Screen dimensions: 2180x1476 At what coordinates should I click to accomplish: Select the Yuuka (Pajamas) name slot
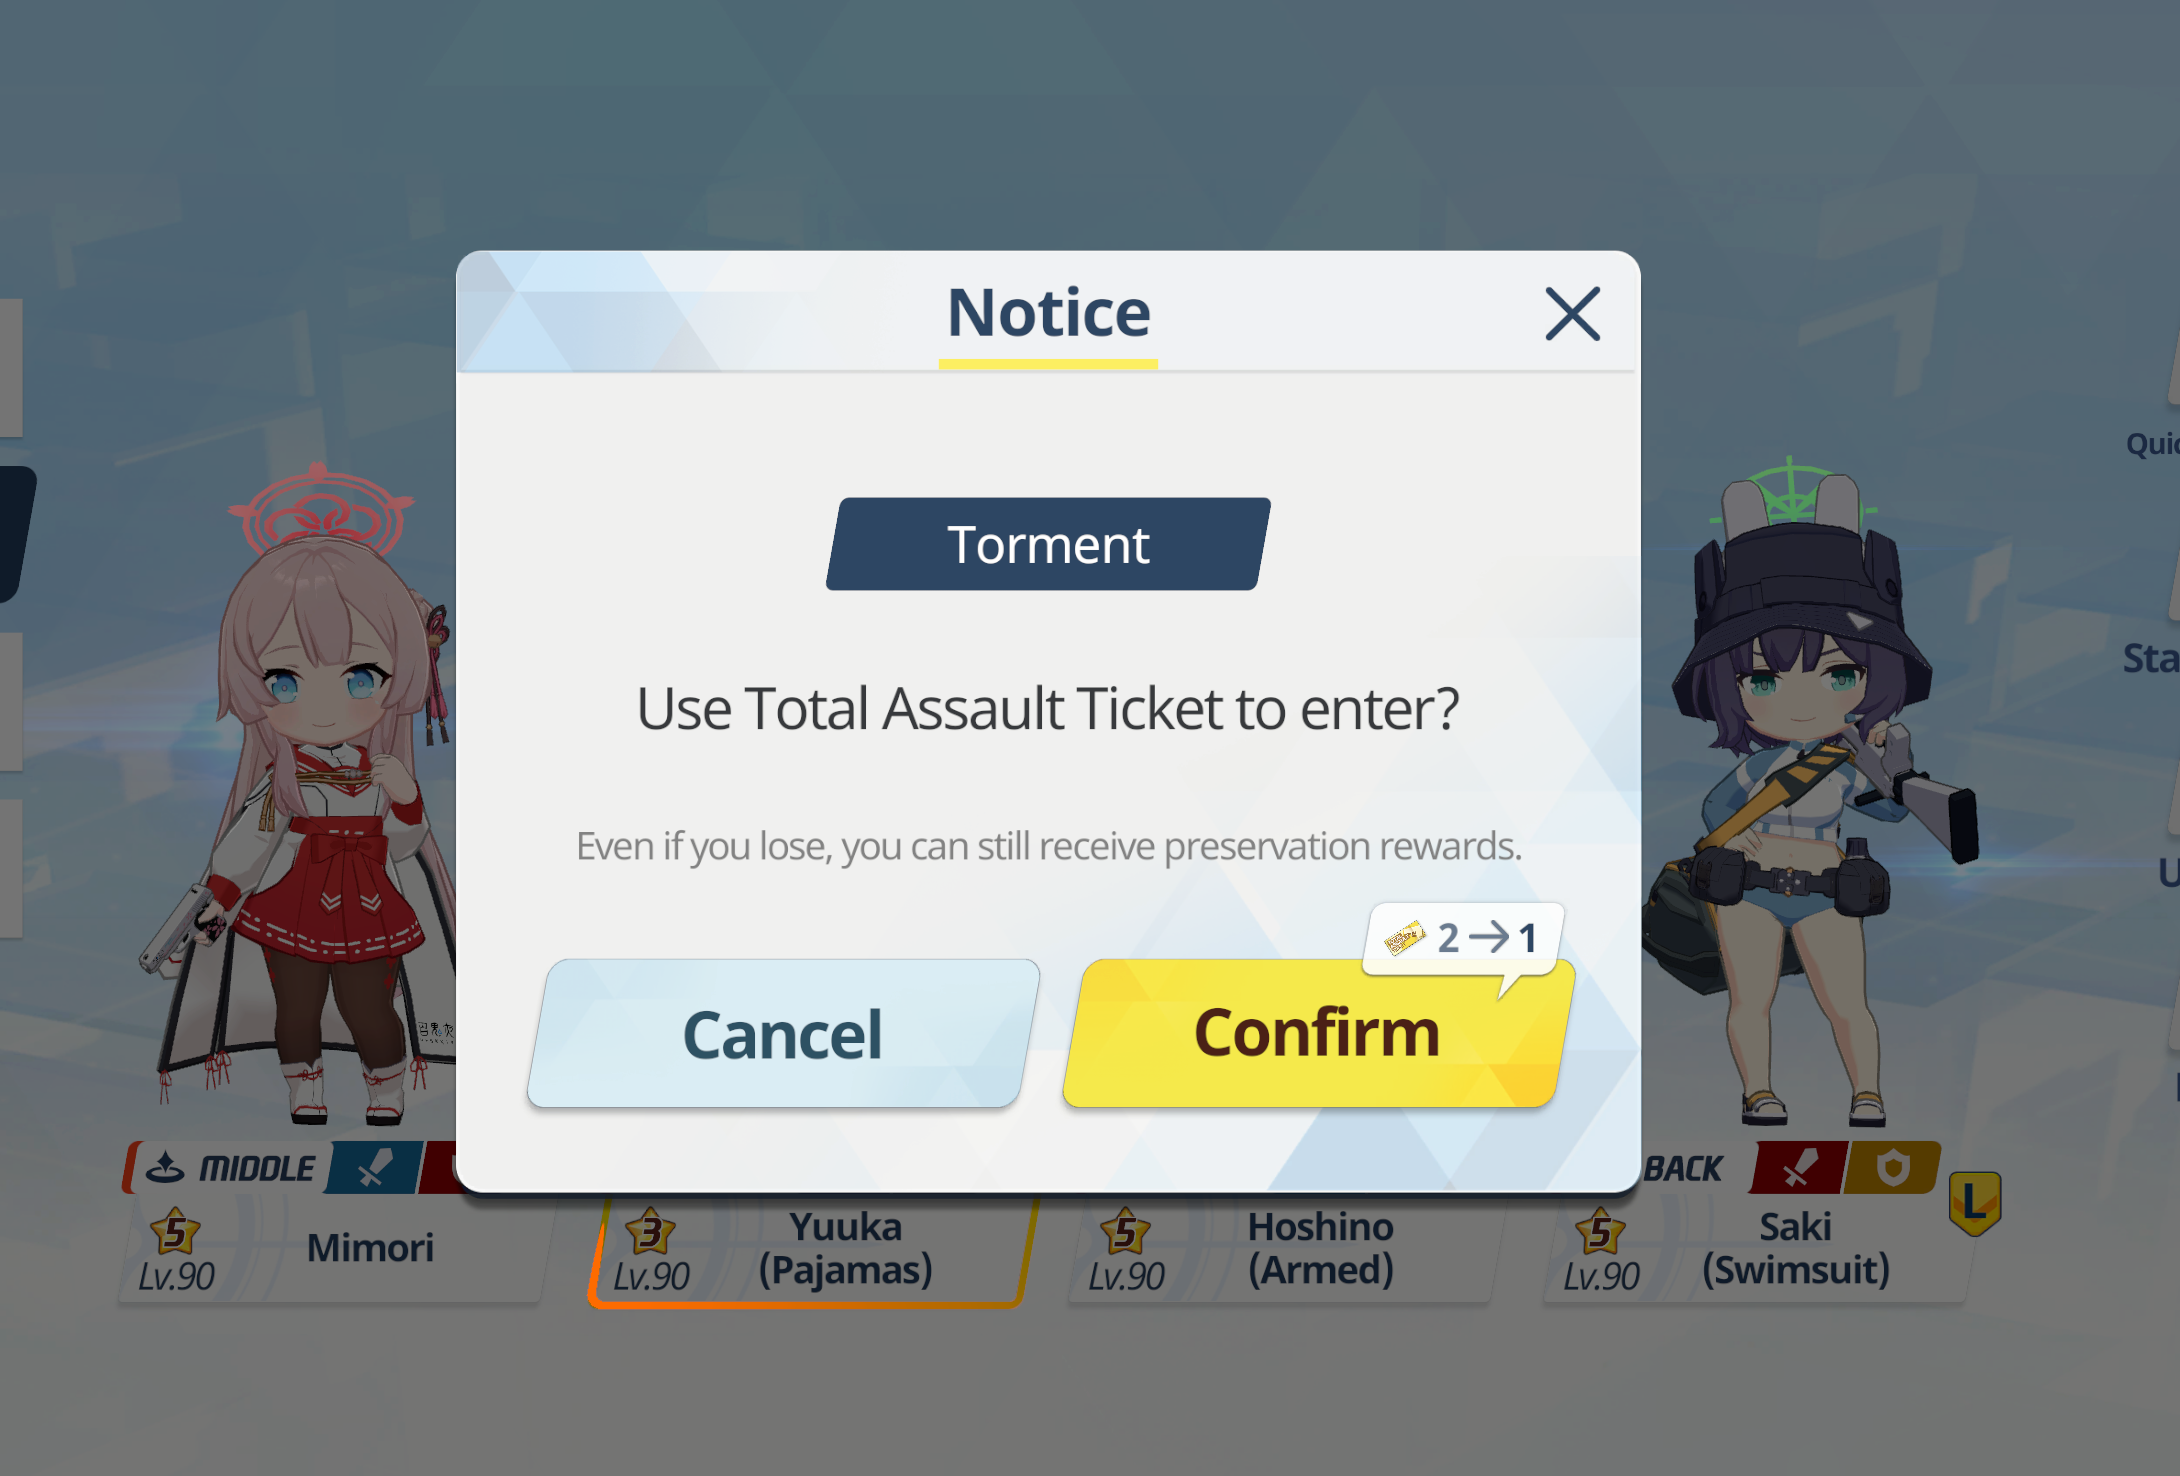click(809, 1250)
